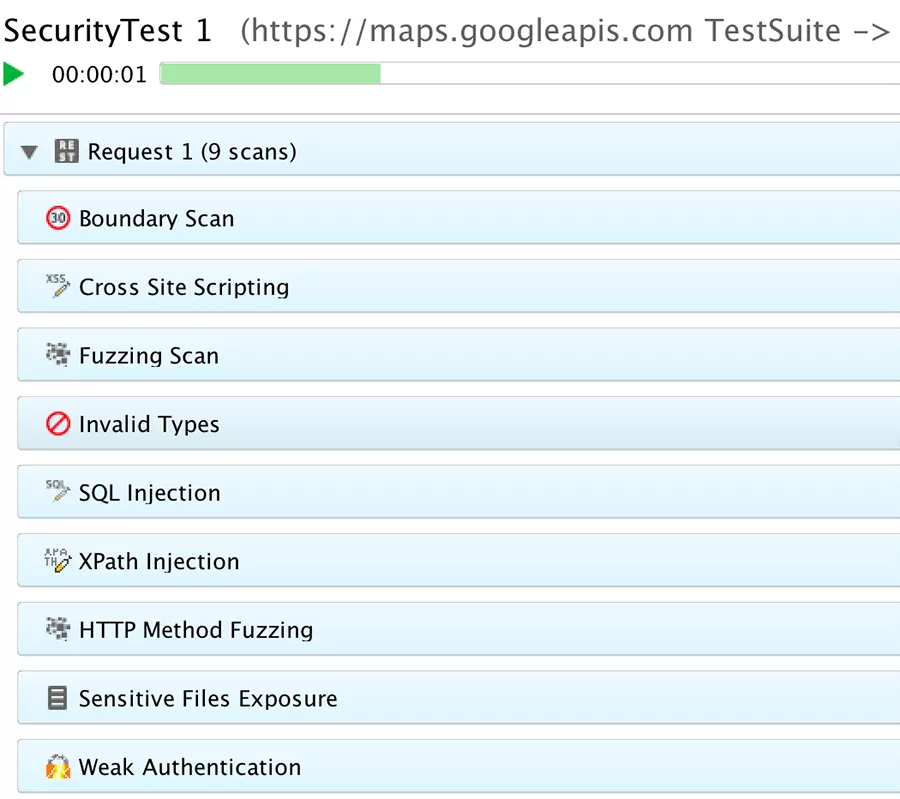The height and width of the screenshot is (799, 900).
Task: Click the Boundary Scan speed-limit icon
Action: click(x=58, y=218)
